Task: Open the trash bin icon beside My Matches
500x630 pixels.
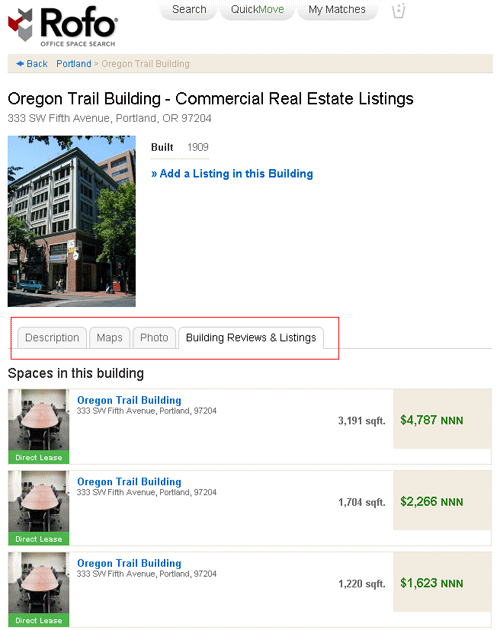Action: pos(398,10)
